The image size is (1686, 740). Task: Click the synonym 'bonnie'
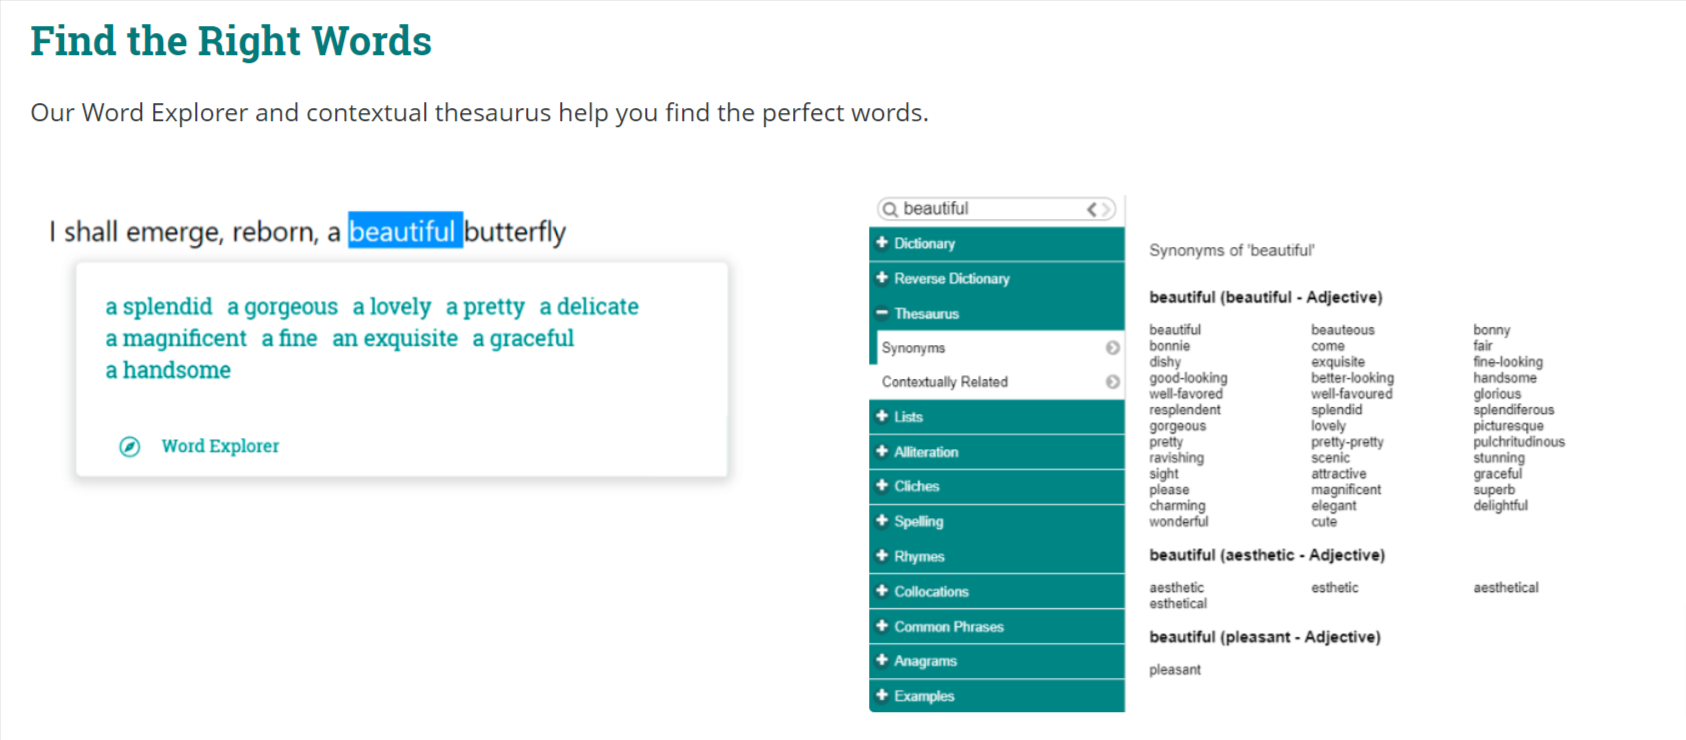click(1169, 346)
